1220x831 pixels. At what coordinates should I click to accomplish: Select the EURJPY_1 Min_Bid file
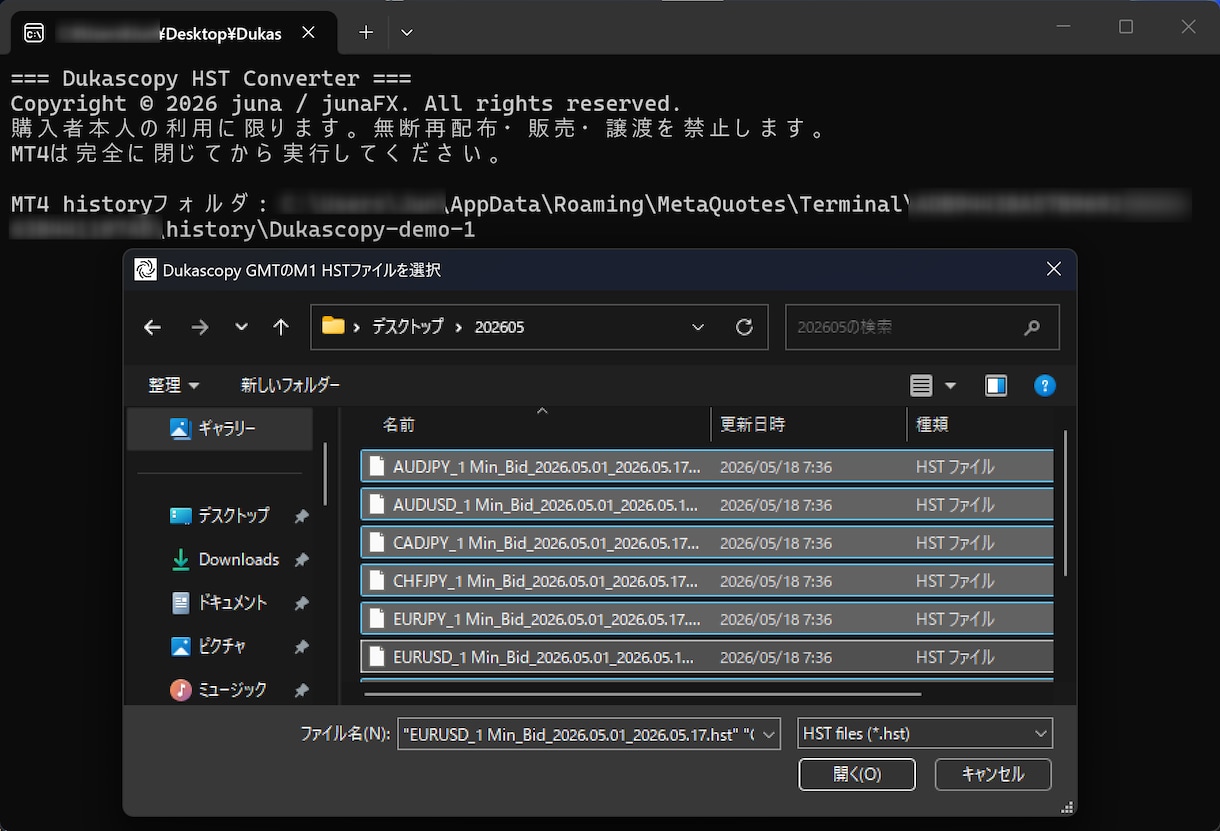click(x=706, y=619)
